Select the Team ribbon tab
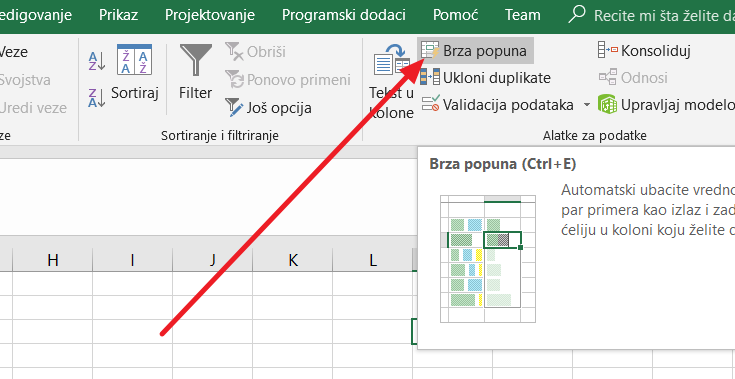 coord(523,15)
